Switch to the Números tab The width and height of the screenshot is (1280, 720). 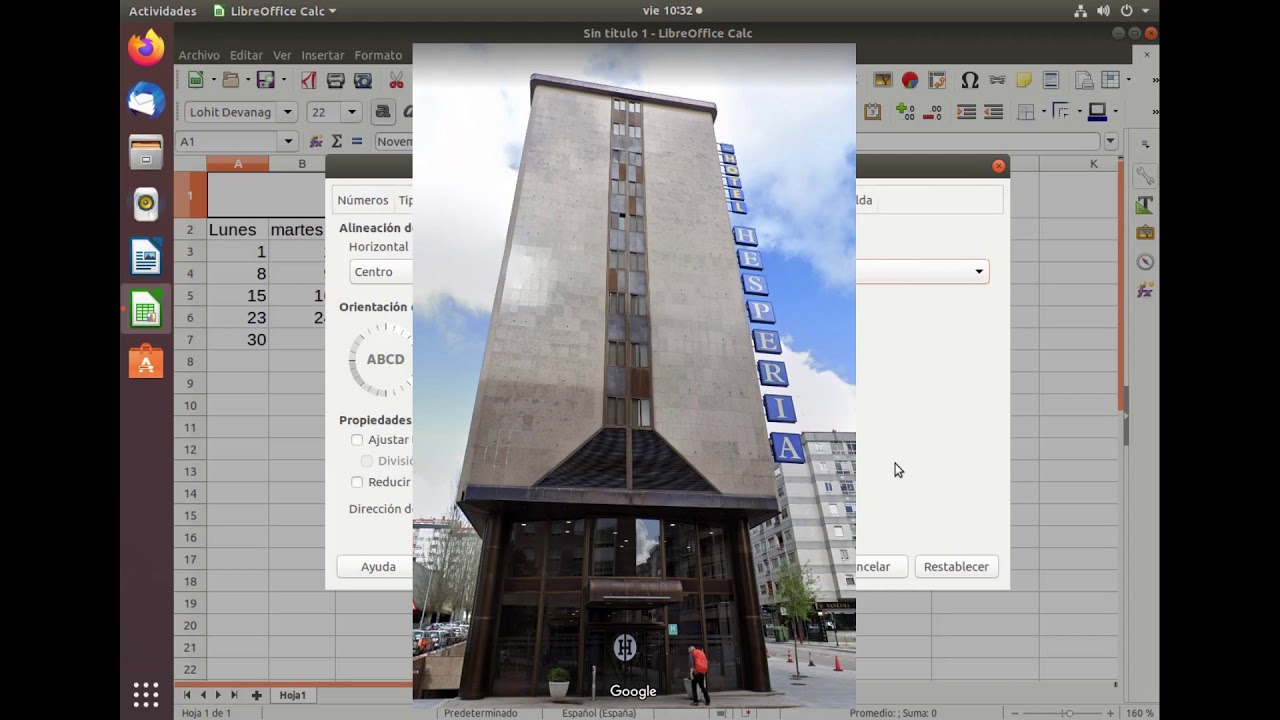362,200
